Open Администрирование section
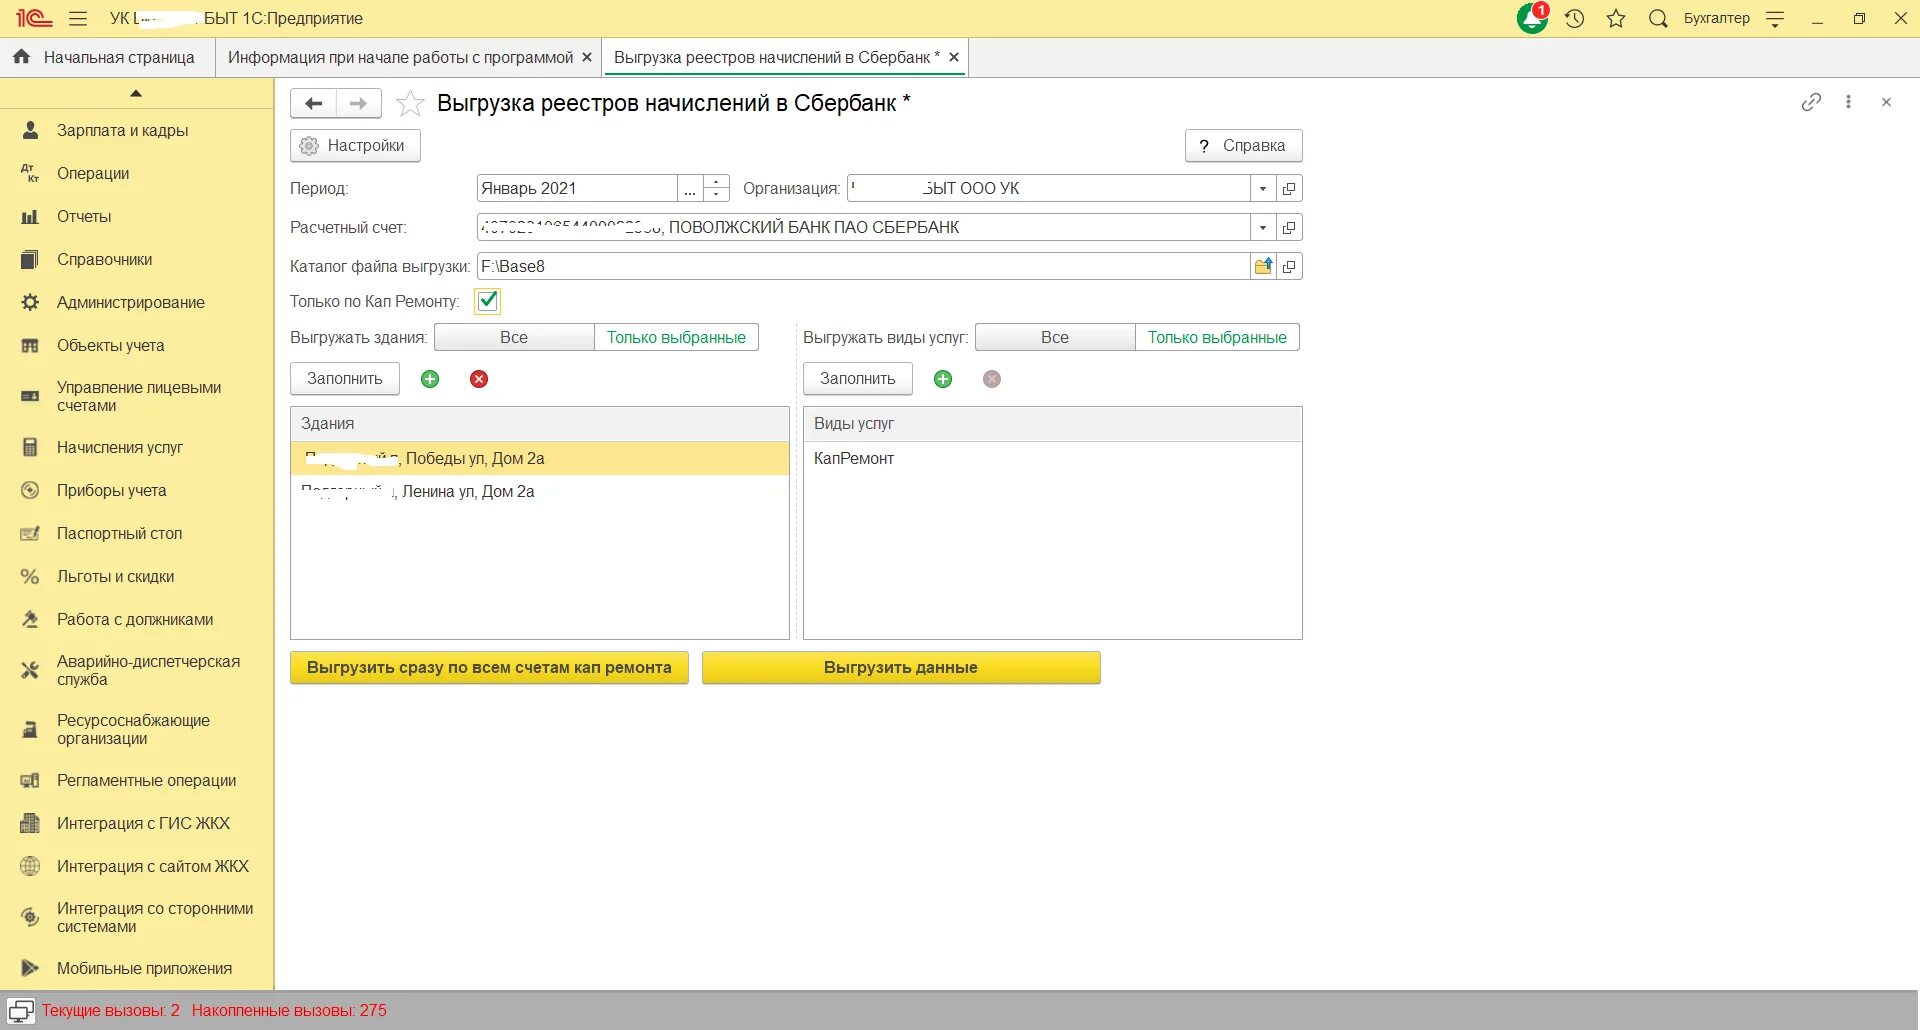Screen dimensions: 1920x1030 pos(130,302)
